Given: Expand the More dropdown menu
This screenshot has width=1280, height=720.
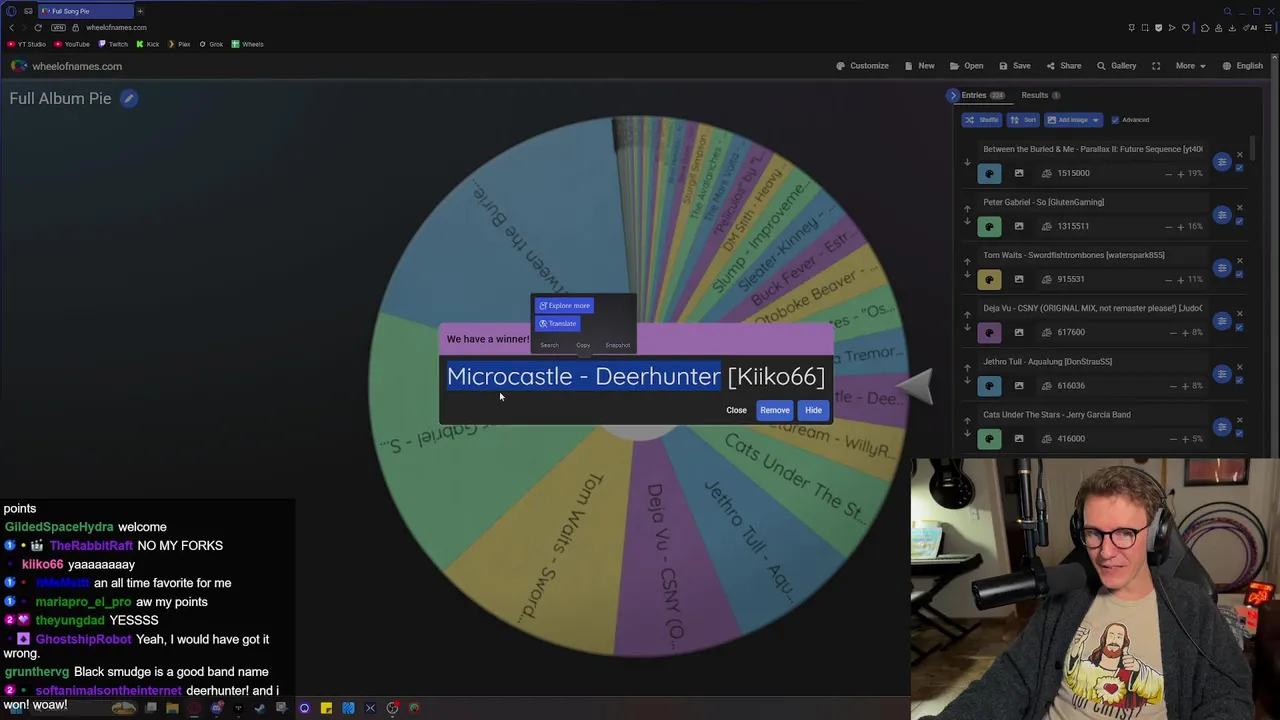Looking at the screenshot, I should [x=1190, y=66].
